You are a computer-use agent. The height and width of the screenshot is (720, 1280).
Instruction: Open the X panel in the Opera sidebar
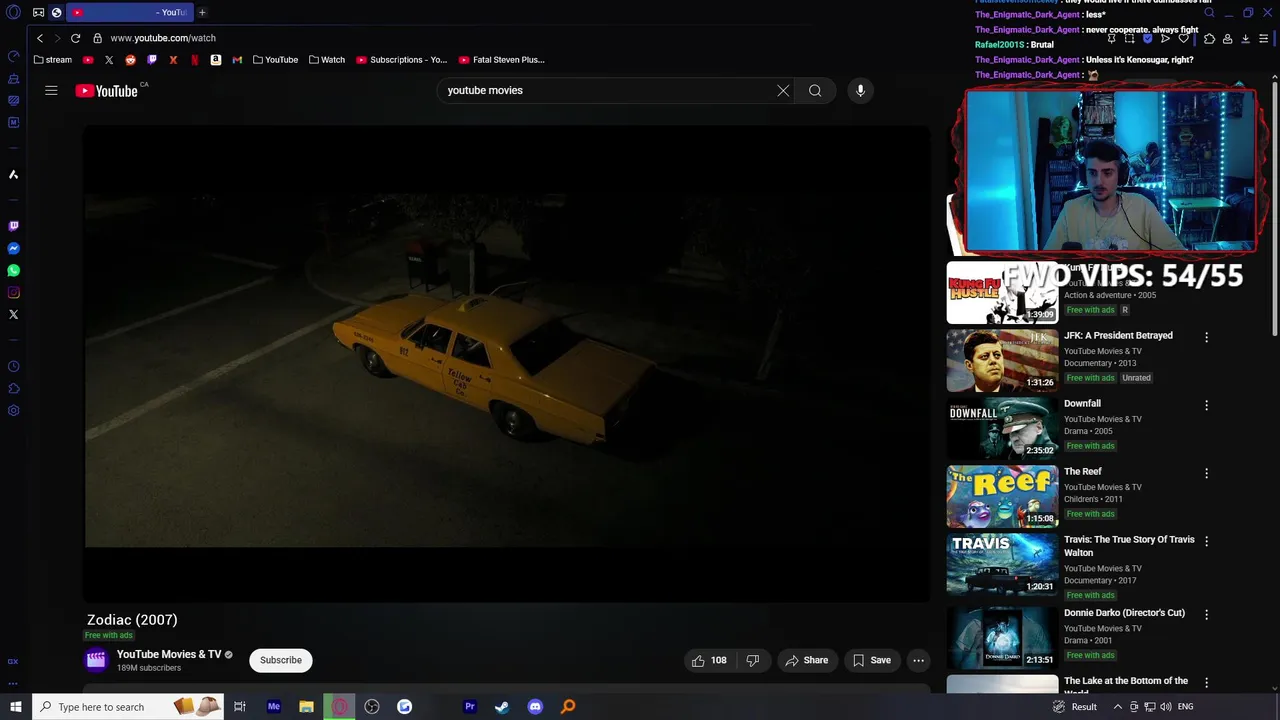tap(13, 314)
